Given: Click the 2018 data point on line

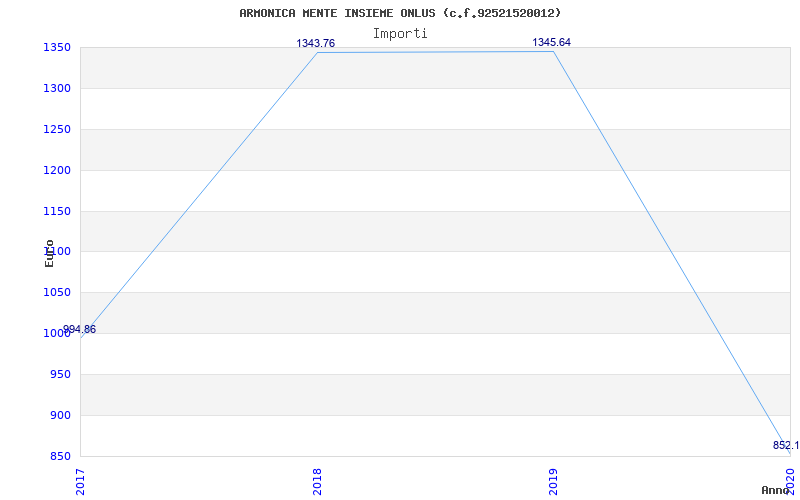Looking at the screenshot, I should point(317,53).
